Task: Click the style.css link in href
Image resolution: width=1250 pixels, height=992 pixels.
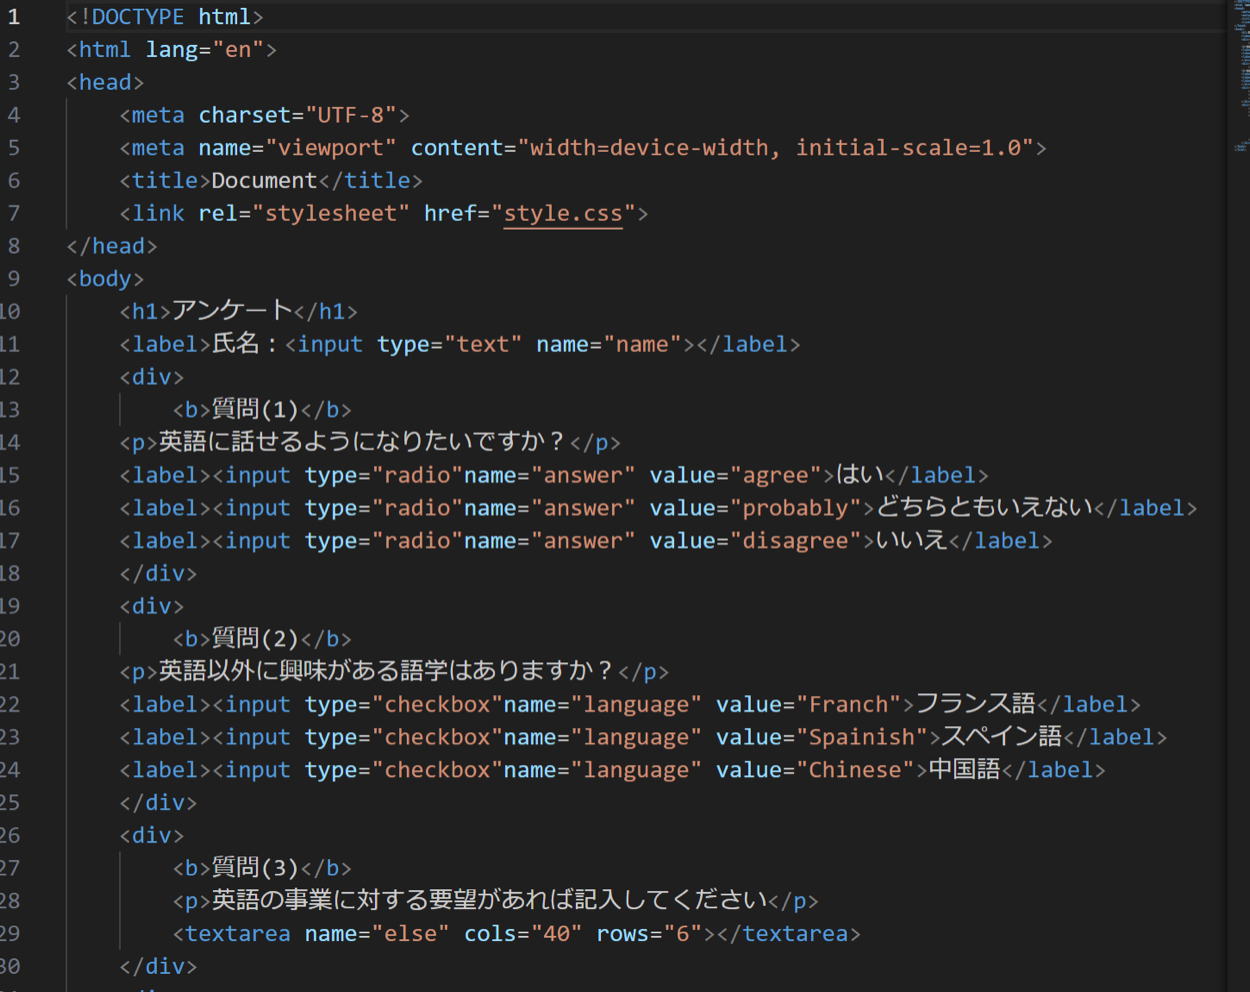Action: (562, 213)
